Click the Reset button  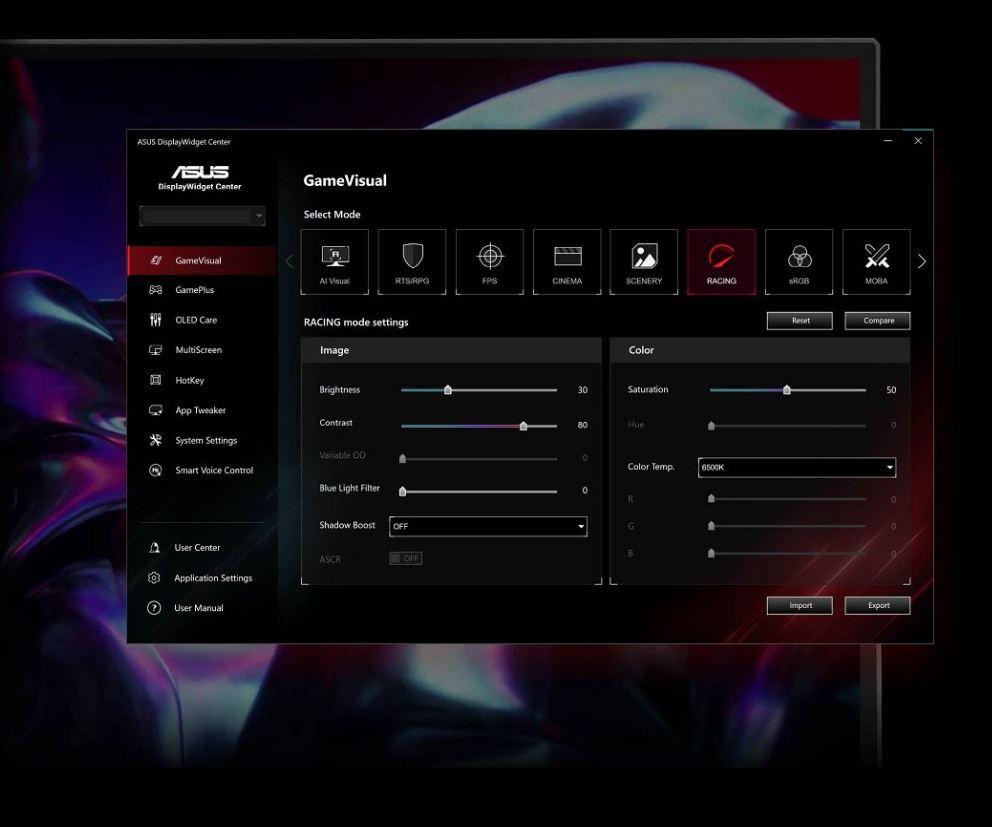point(800,321)
